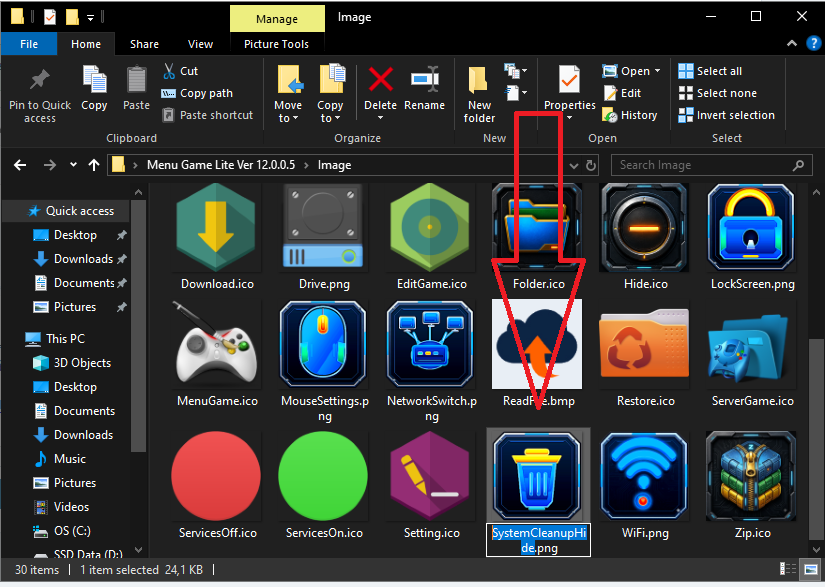Click the Pin to Quick access icon
The image size is (825, 587).
click(x=39, y=80)
